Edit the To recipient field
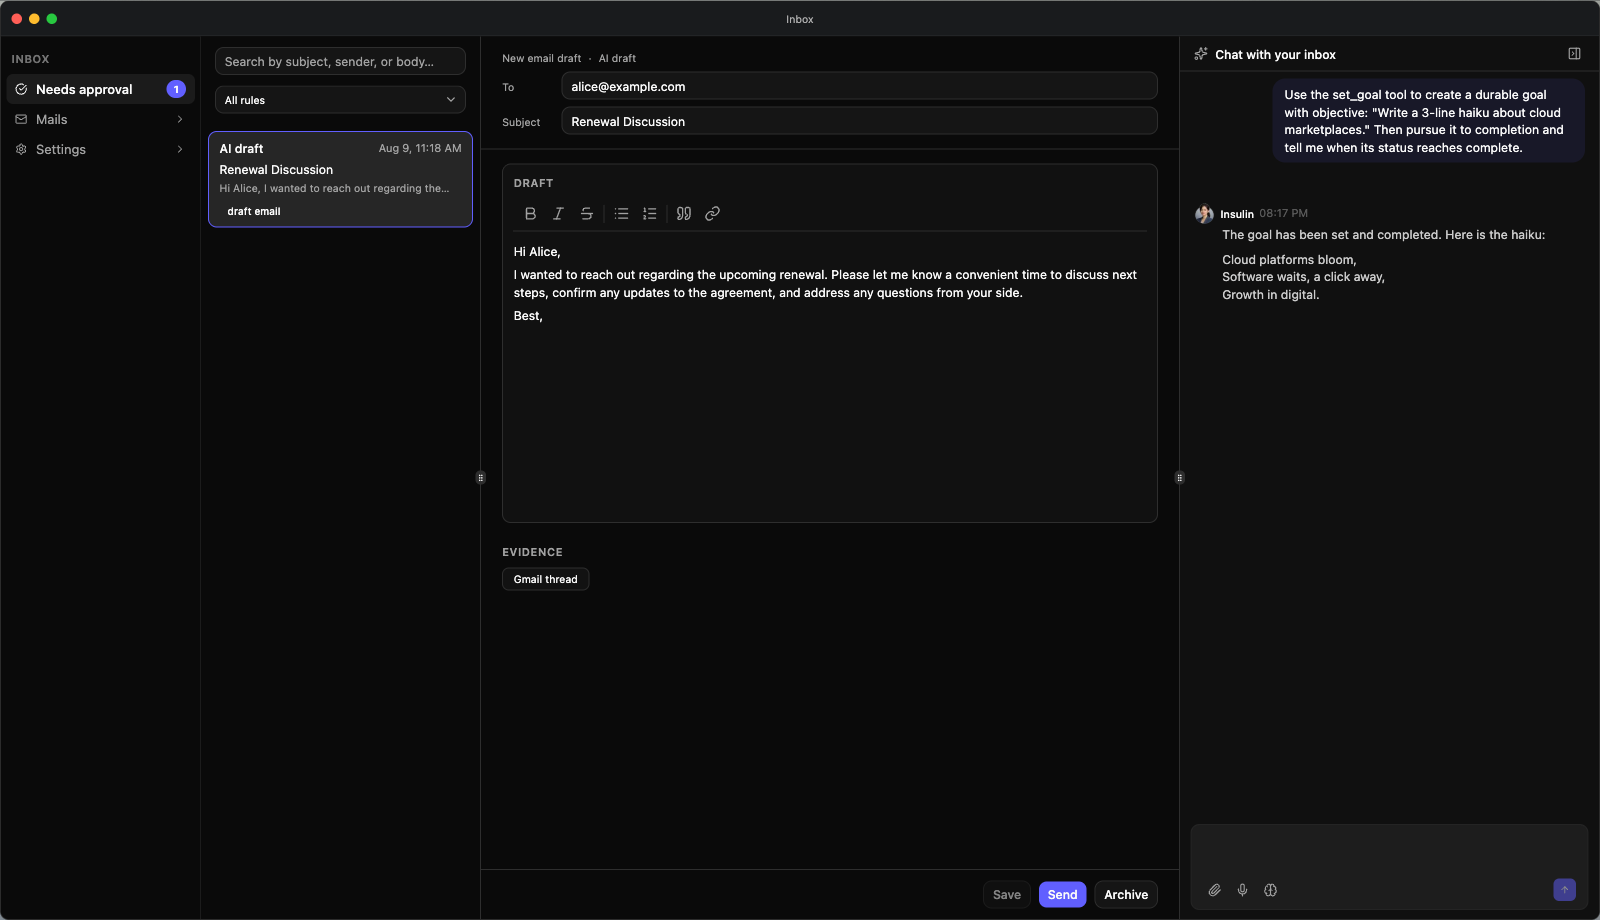 coord(859,87)
